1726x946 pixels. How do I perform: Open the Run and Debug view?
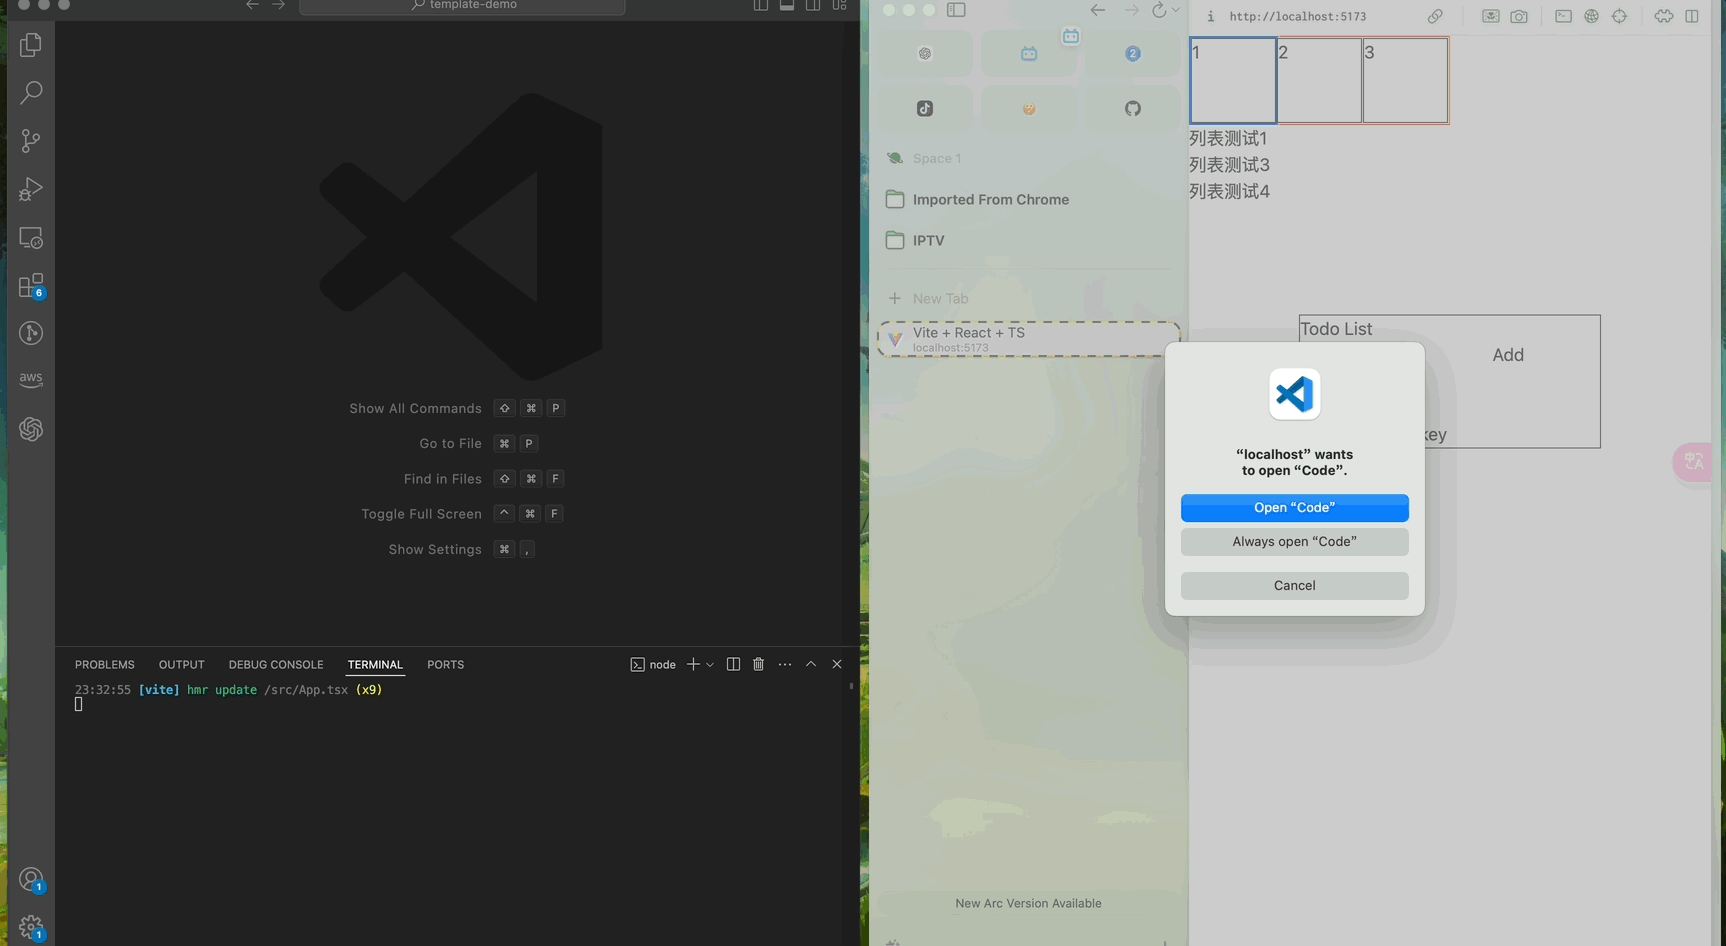[x=31, y=189]
